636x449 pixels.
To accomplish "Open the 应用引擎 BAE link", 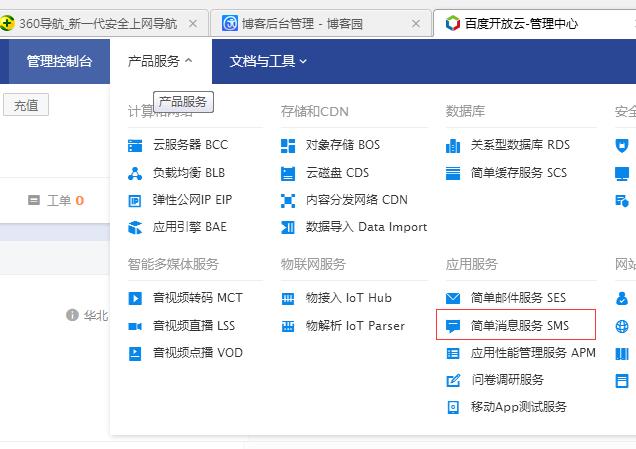I will 189,227.
